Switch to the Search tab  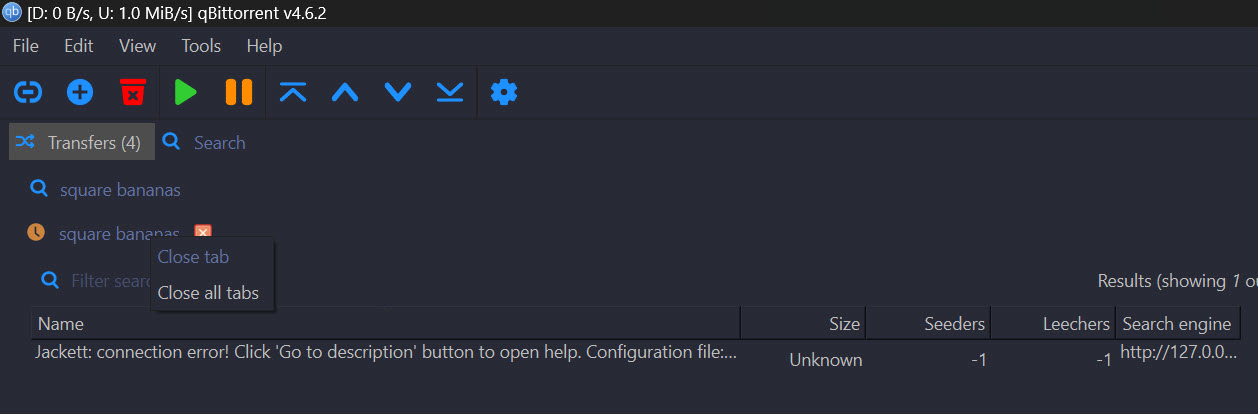click(x=204, y=143)
